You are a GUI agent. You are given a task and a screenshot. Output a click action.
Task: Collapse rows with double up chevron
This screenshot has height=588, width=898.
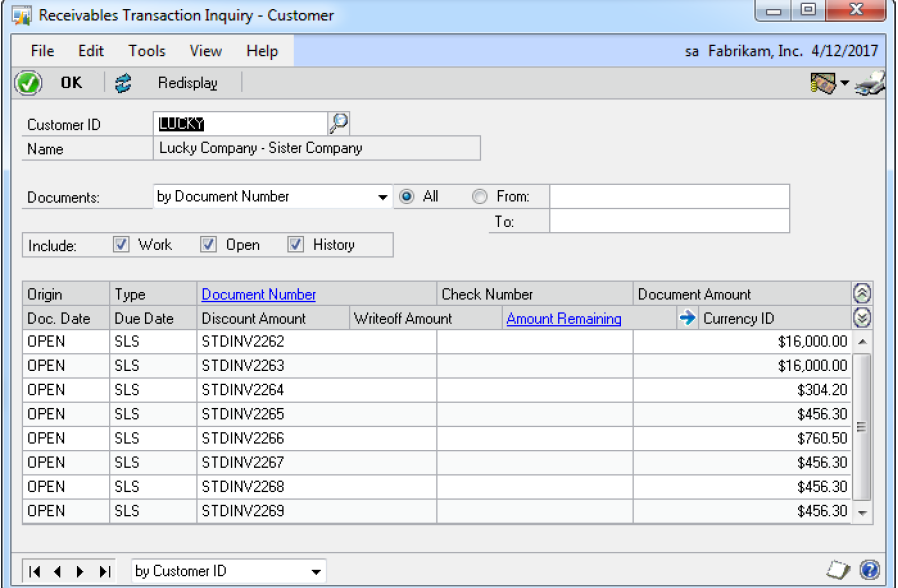(x=861, y=294)
